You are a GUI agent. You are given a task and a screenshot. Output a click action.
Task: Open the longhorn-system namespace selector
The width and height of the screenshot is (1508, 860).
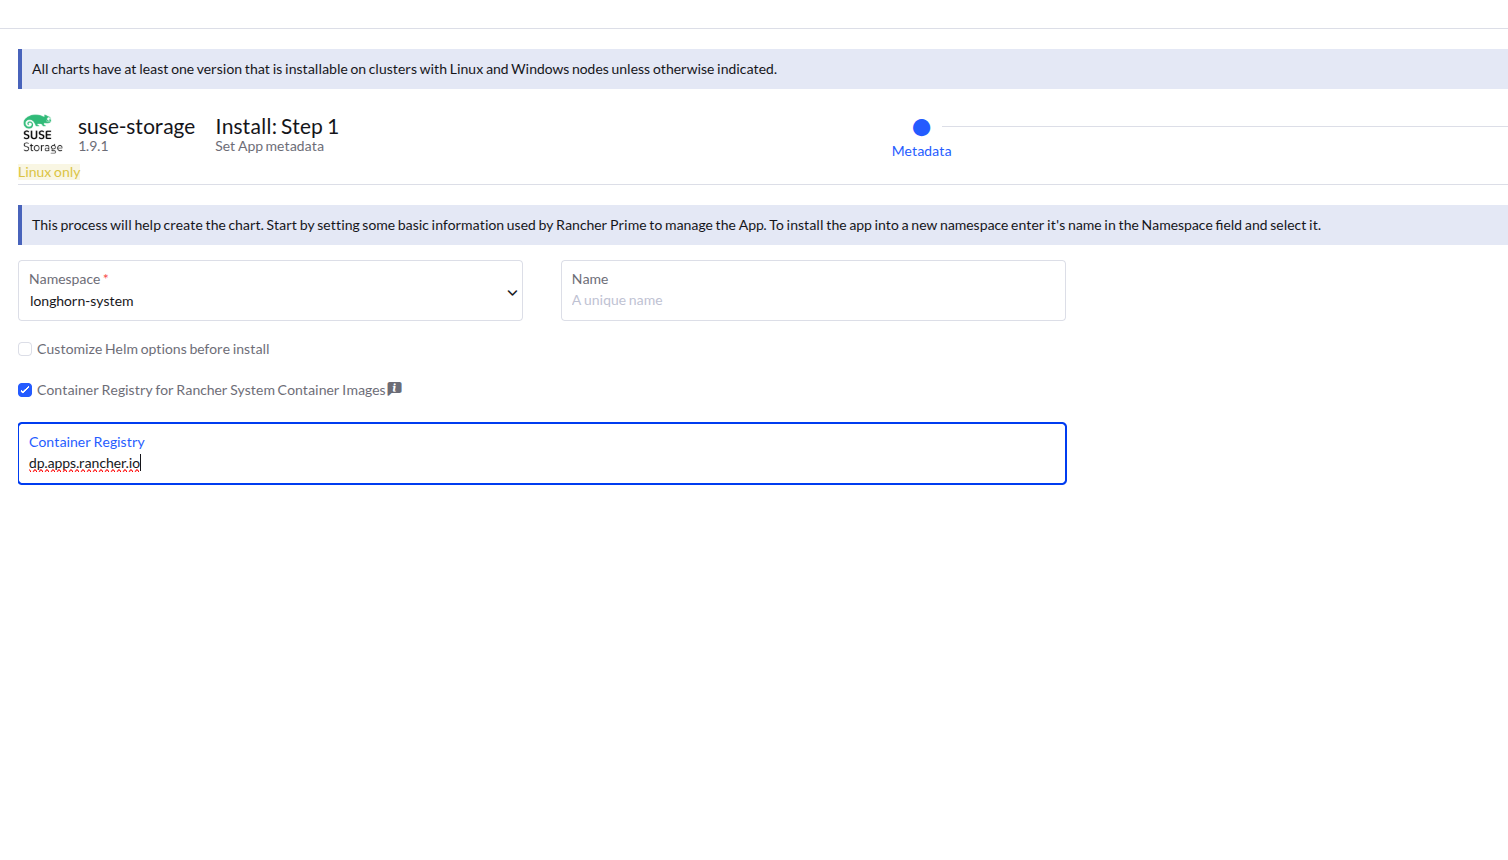point(260,301)
